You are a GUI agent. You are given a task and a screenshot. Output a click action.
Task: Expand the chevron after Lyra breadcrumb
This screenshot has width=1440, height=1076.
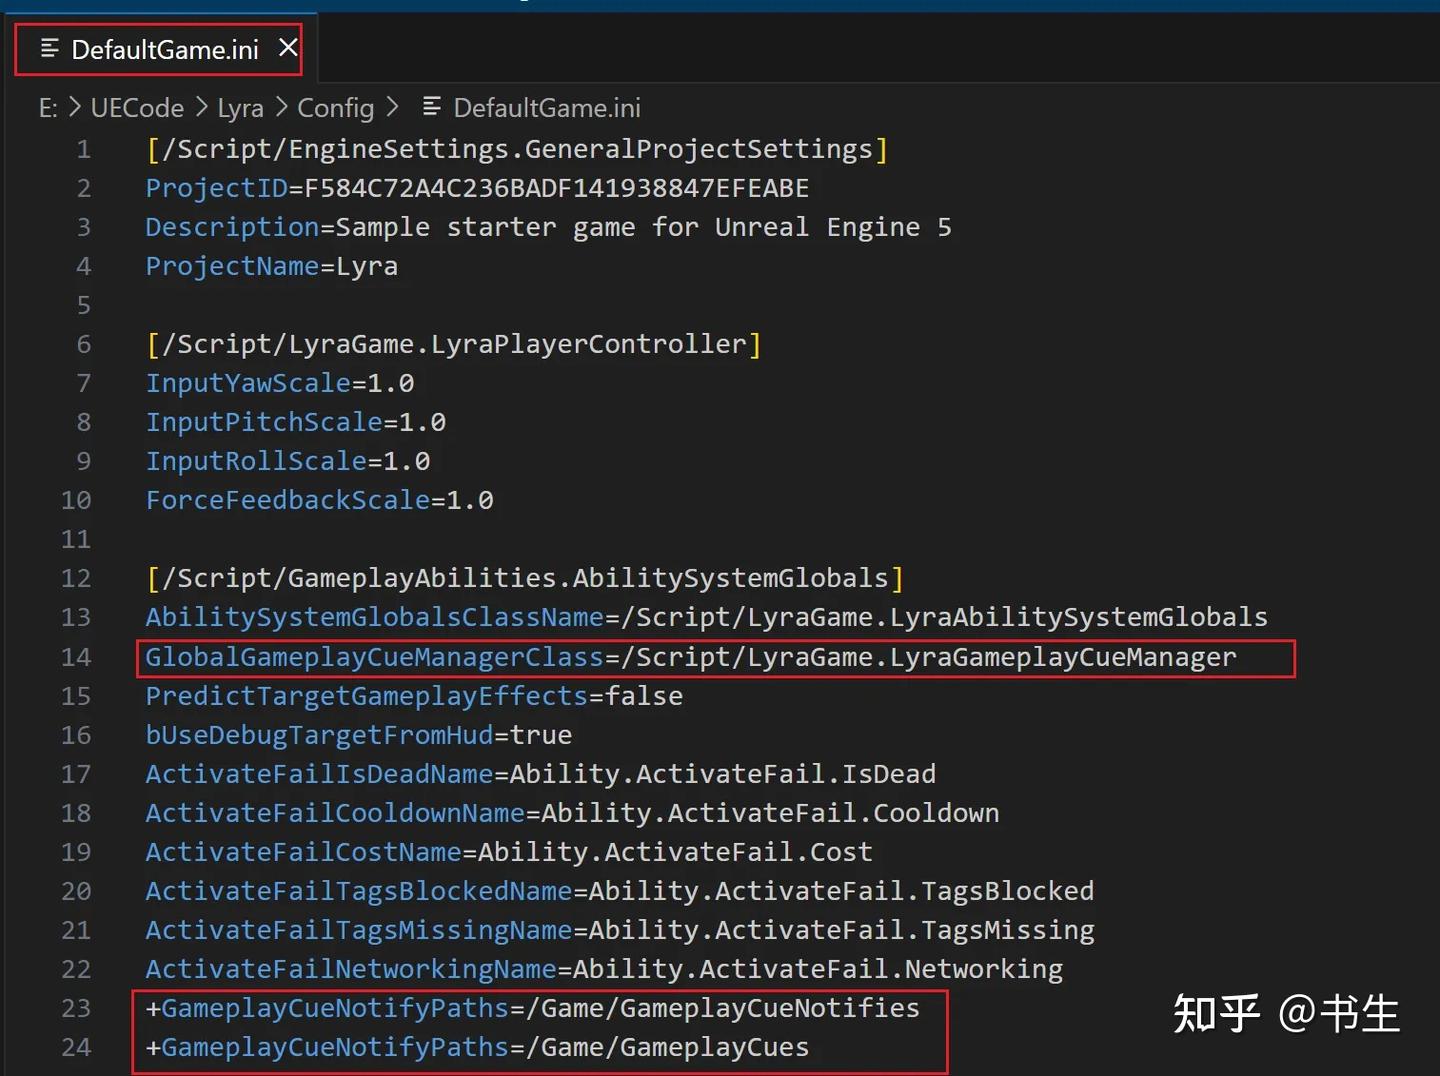click(281, 106)
